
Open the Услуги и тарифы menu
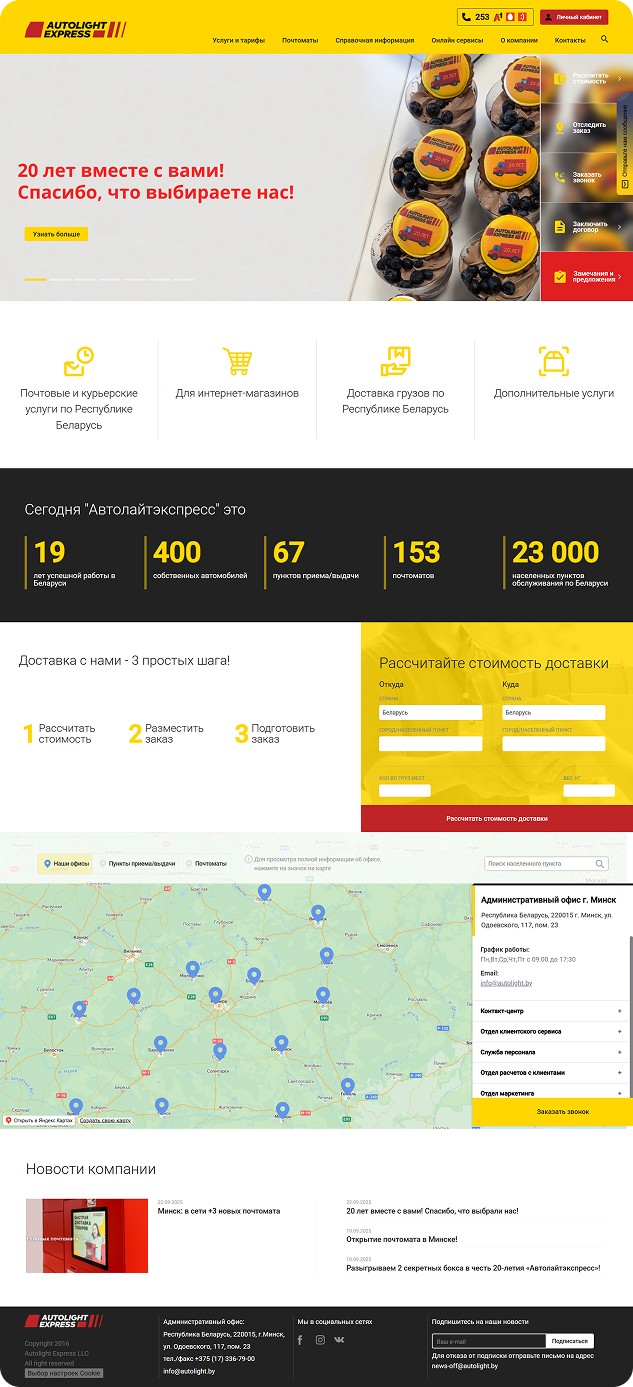pos(239,40)
